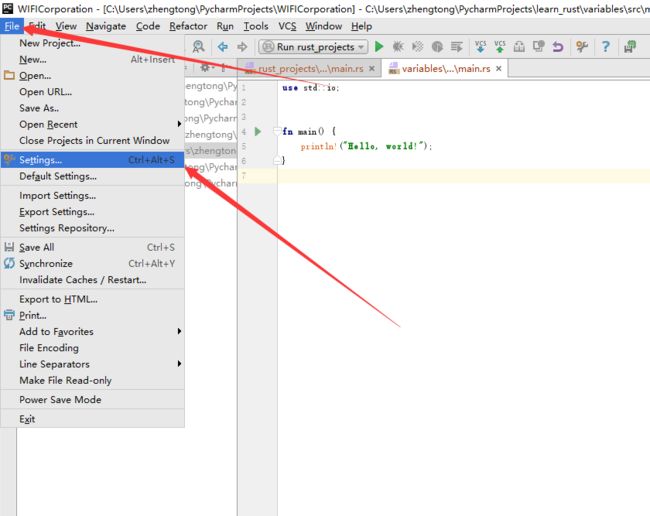Open the View menu

pos(66,26)
